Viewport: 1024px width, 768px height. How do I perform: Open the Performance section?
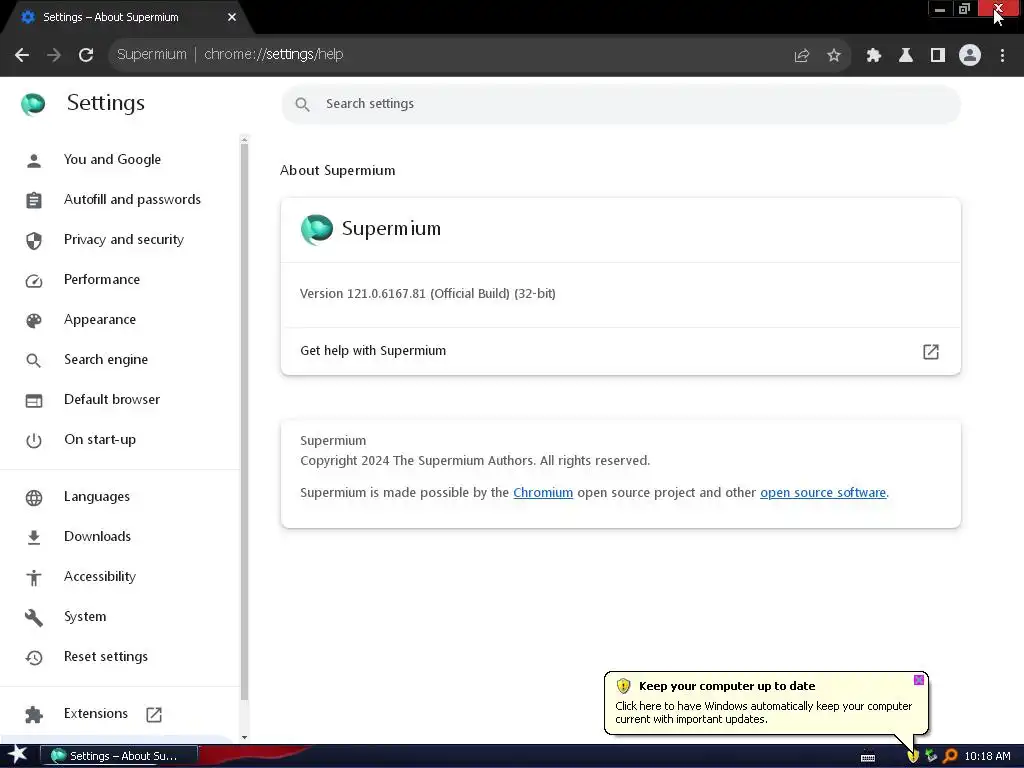click(x=102, y=280)
